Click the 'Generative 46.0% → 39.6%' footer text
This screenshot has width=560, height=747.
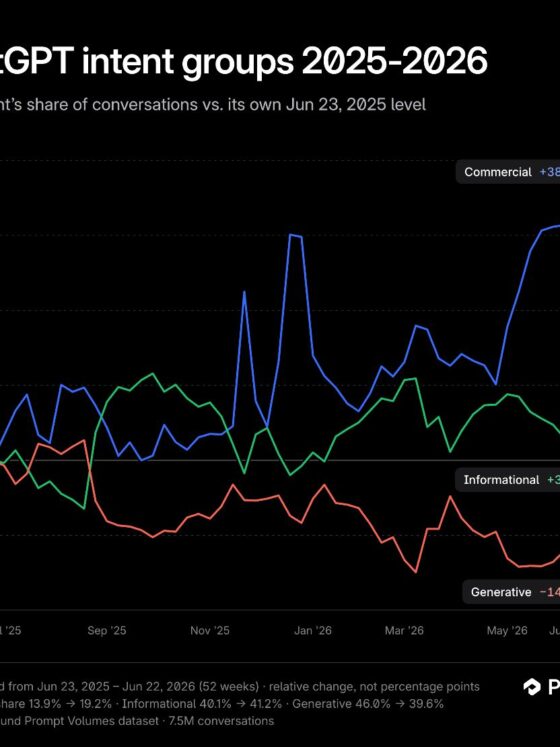tap(368, 704)
